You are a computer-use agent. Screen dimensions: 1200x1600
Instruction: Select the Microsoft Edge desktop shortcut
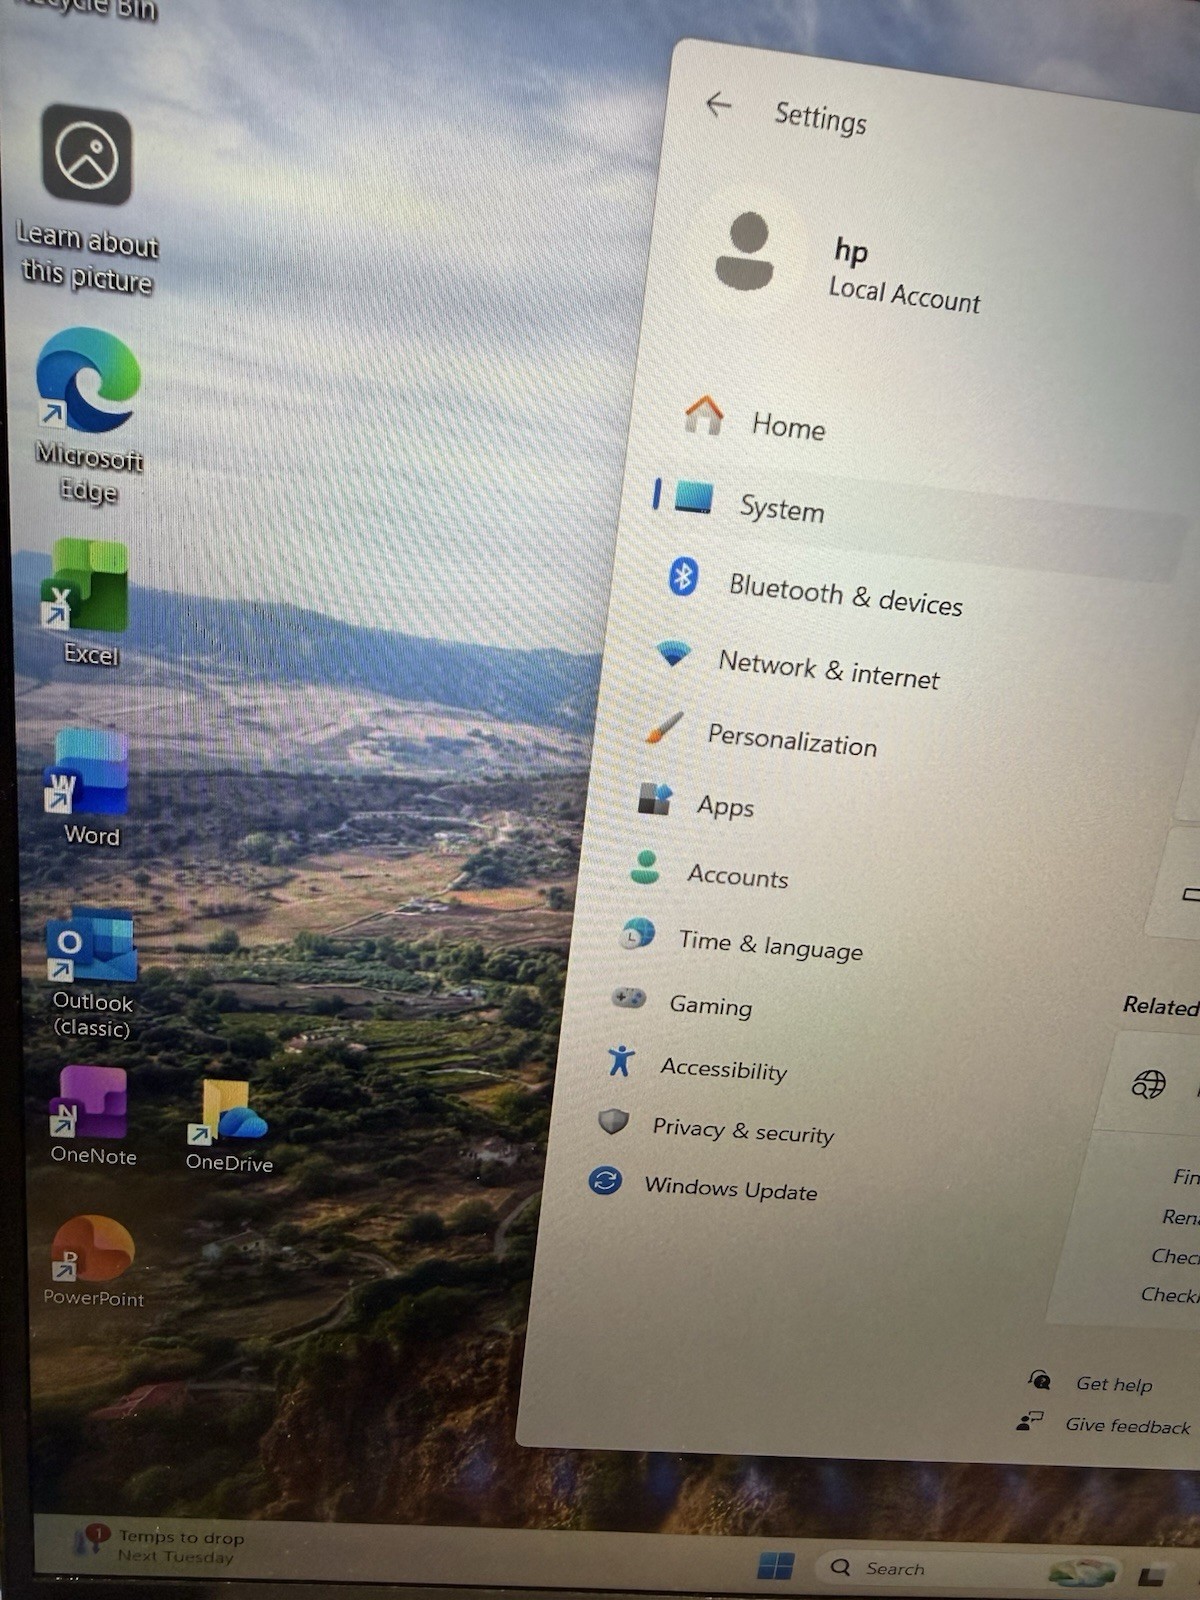pyautogui.click(x=89, y=417)
